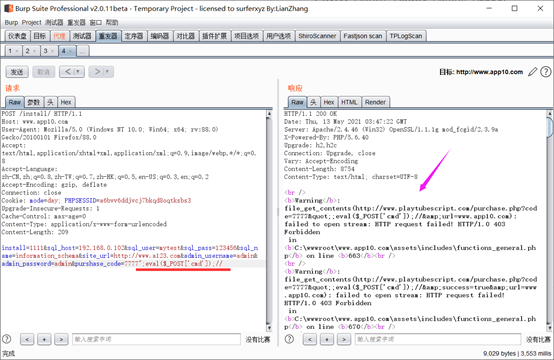The height and width of the screenshot is (360, 554).
Task: Close repeater tab 2 via its x
Action: [x=34, y=51]
